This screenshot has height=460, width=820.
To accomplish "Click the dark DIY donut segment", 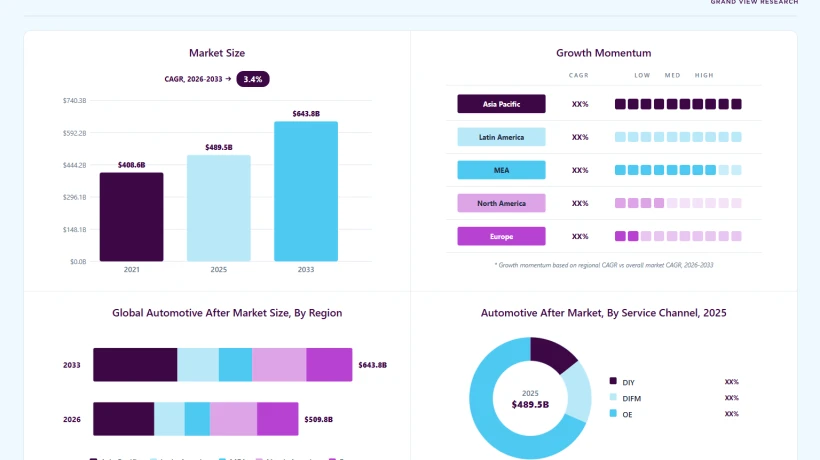I will pos(554,354).
